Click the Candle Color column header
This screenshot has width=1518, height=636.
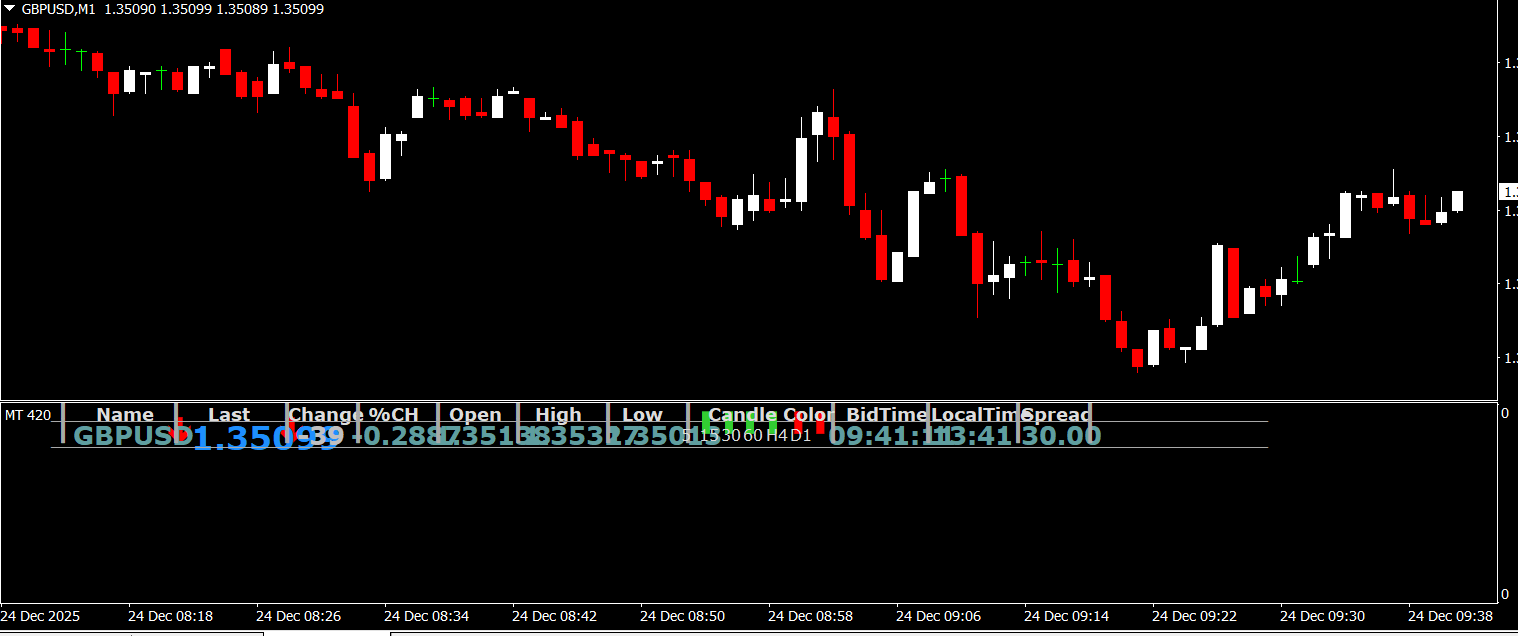770,415
